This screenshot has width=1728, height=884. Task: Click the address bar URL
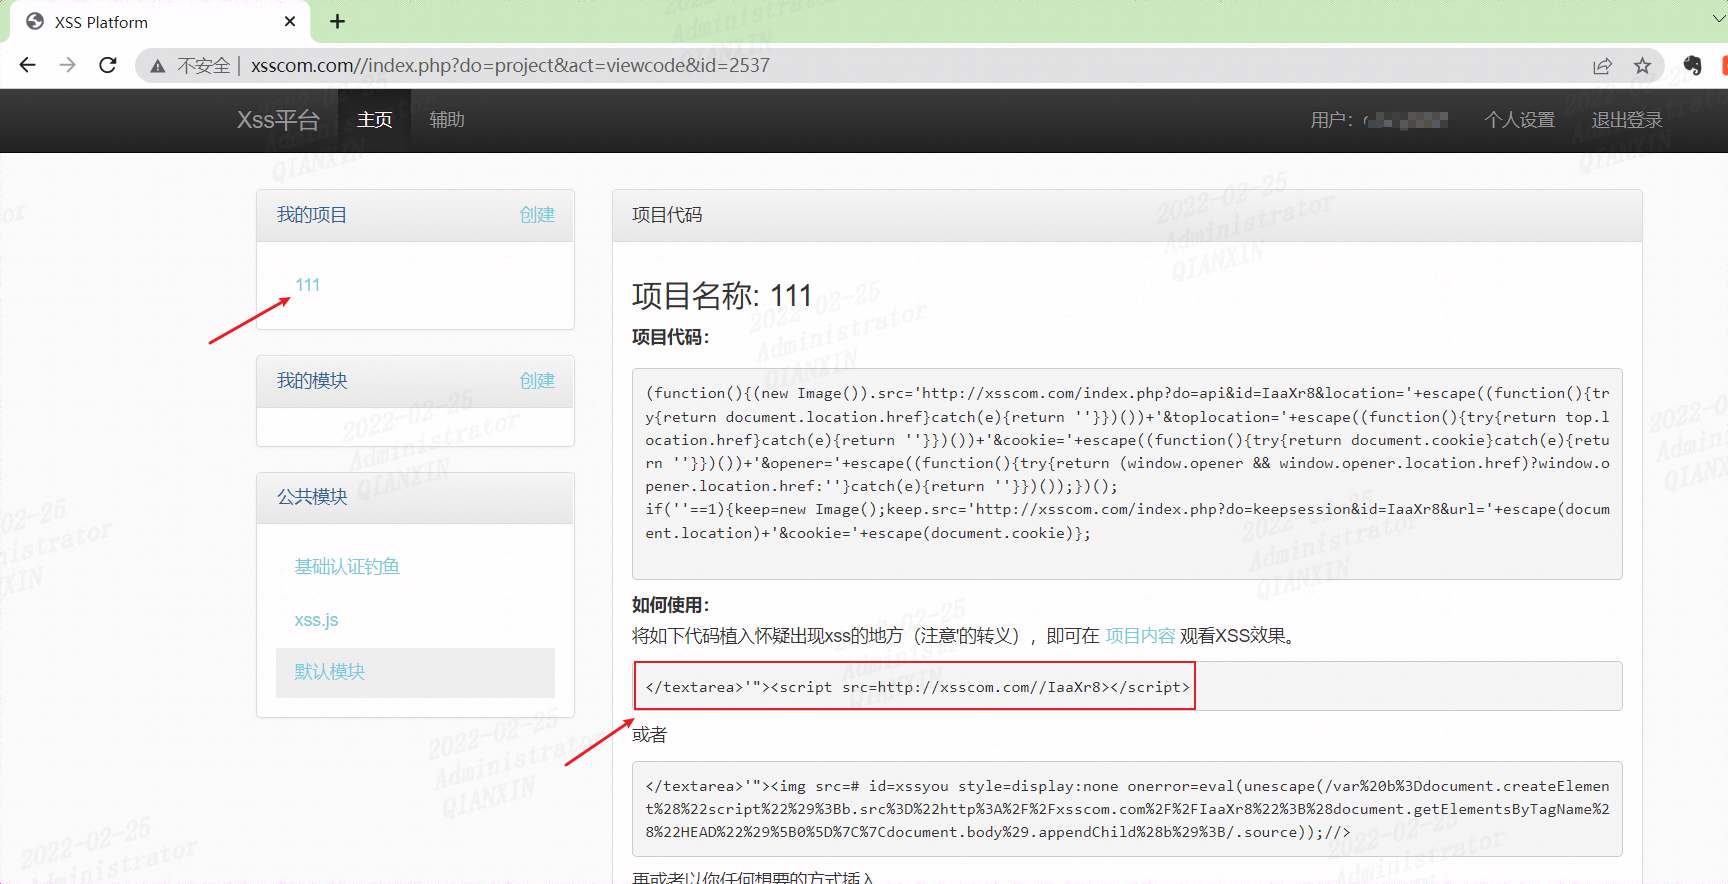pyautogui.click(x=510, y=65)
